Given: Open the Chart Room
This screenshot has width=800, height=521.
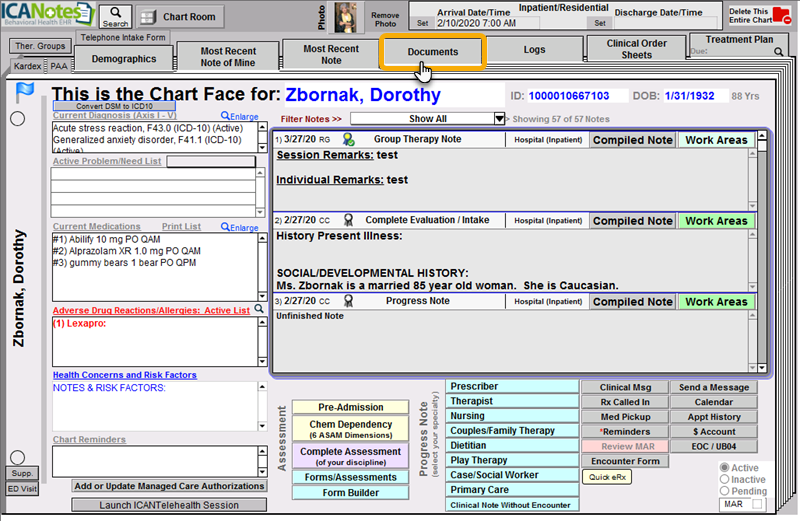Looking at the screenshot, I should (179, 17).
